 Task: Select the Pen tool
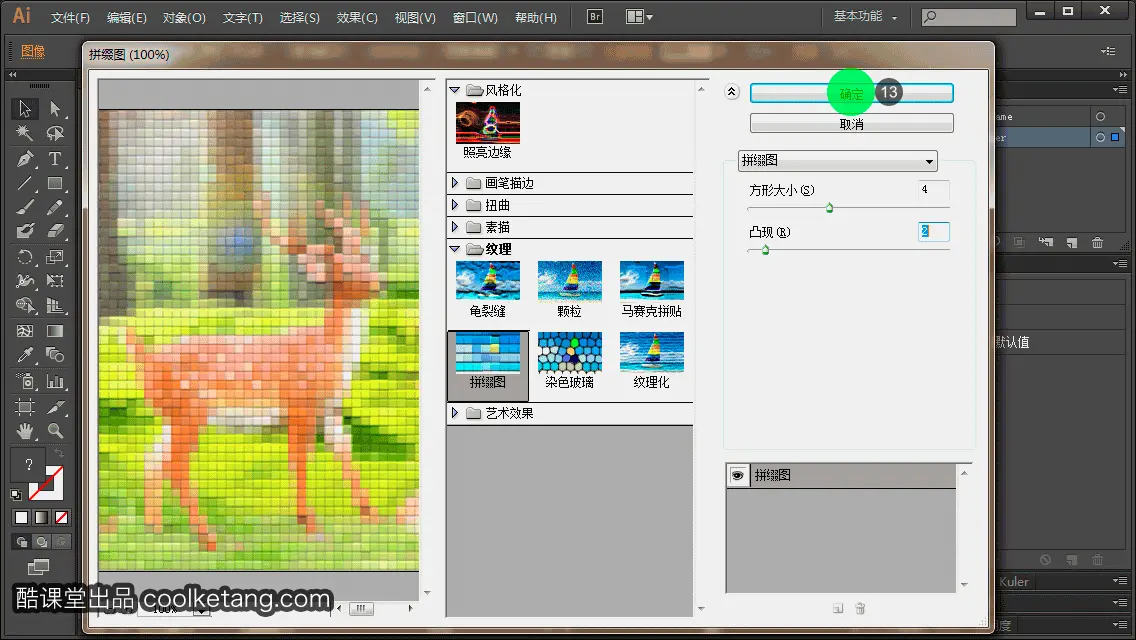[25, 159]
